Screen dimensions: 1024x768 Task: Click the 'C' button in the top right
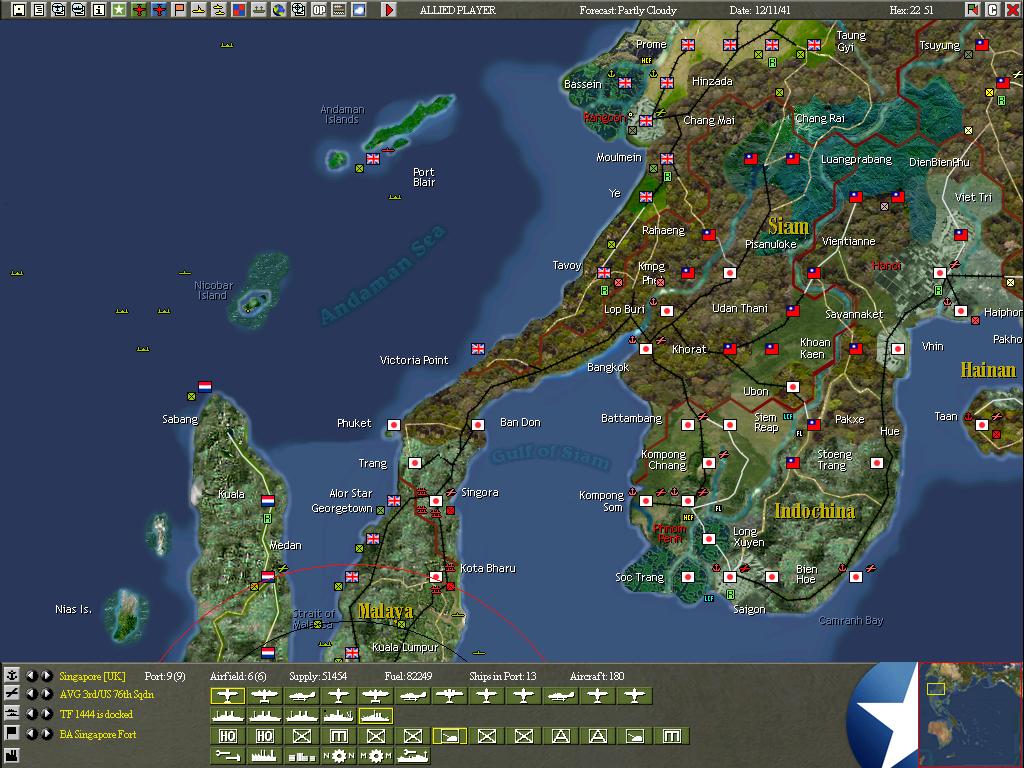click(992, 10)
